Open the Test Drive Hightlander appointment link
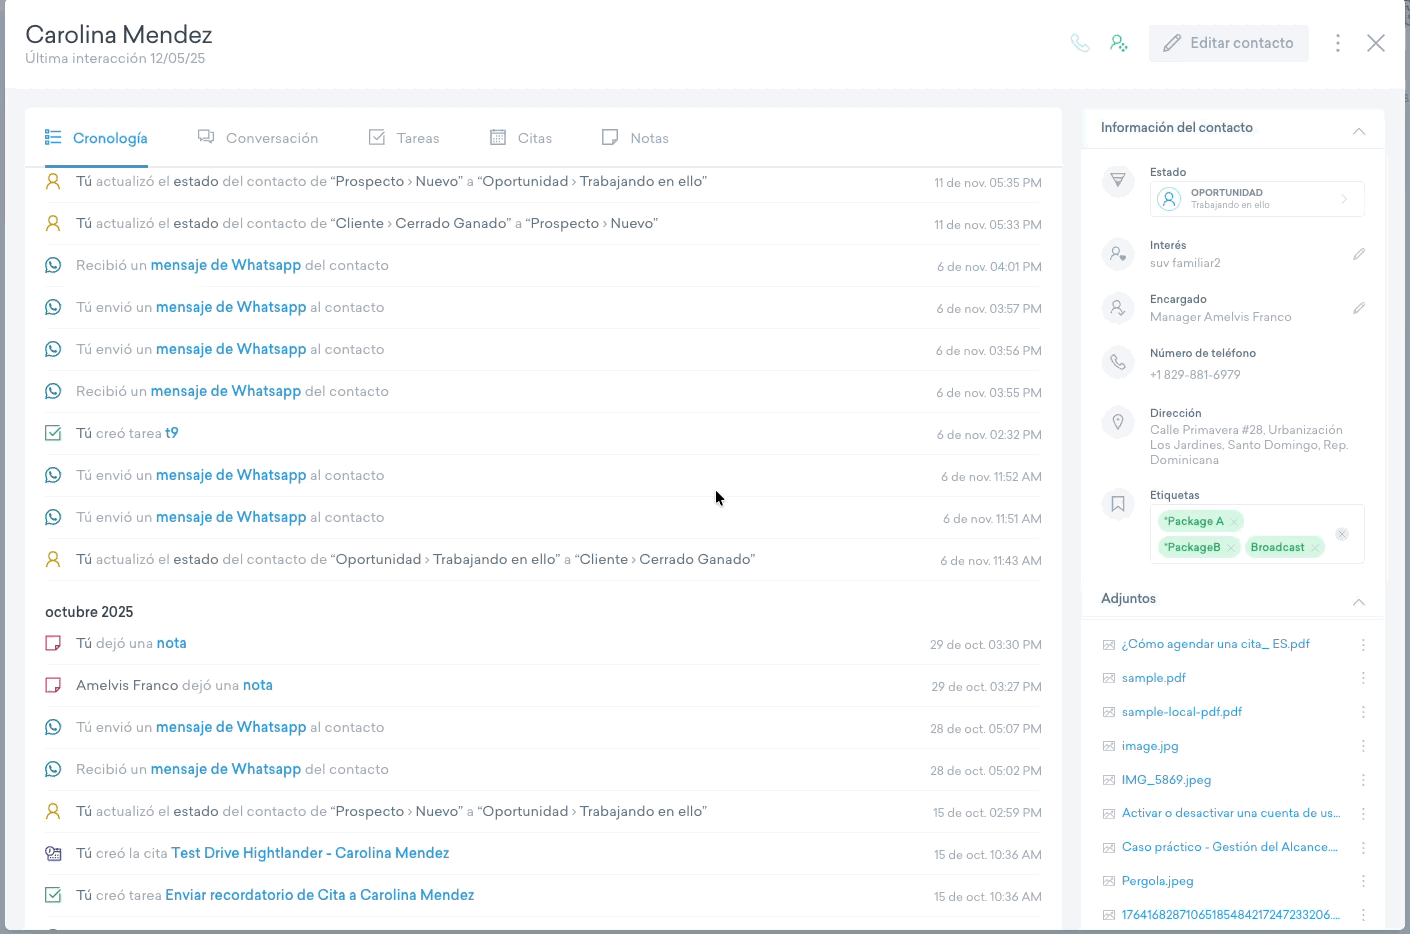Image resolution: width=1410 pixels, height=934 pixels. click(x=310, y=853)
